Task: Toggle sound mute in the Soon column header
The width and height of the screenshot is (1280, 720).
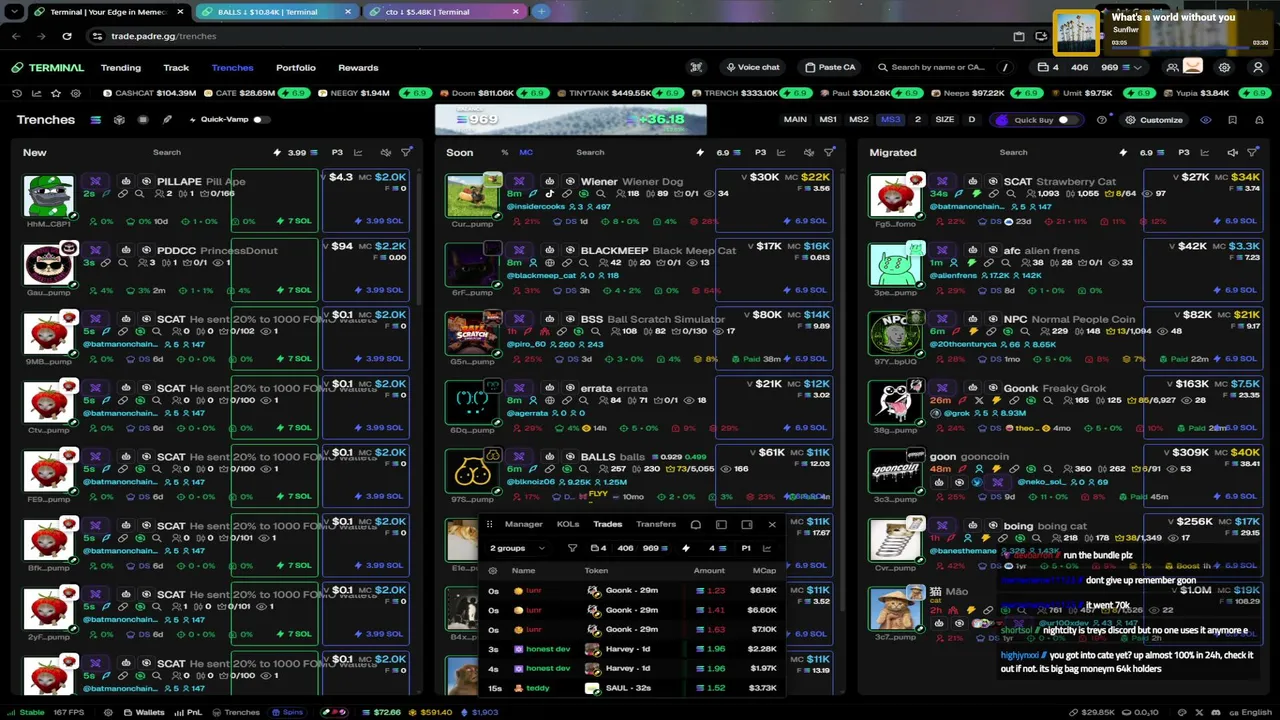Action: click(808, 153)
